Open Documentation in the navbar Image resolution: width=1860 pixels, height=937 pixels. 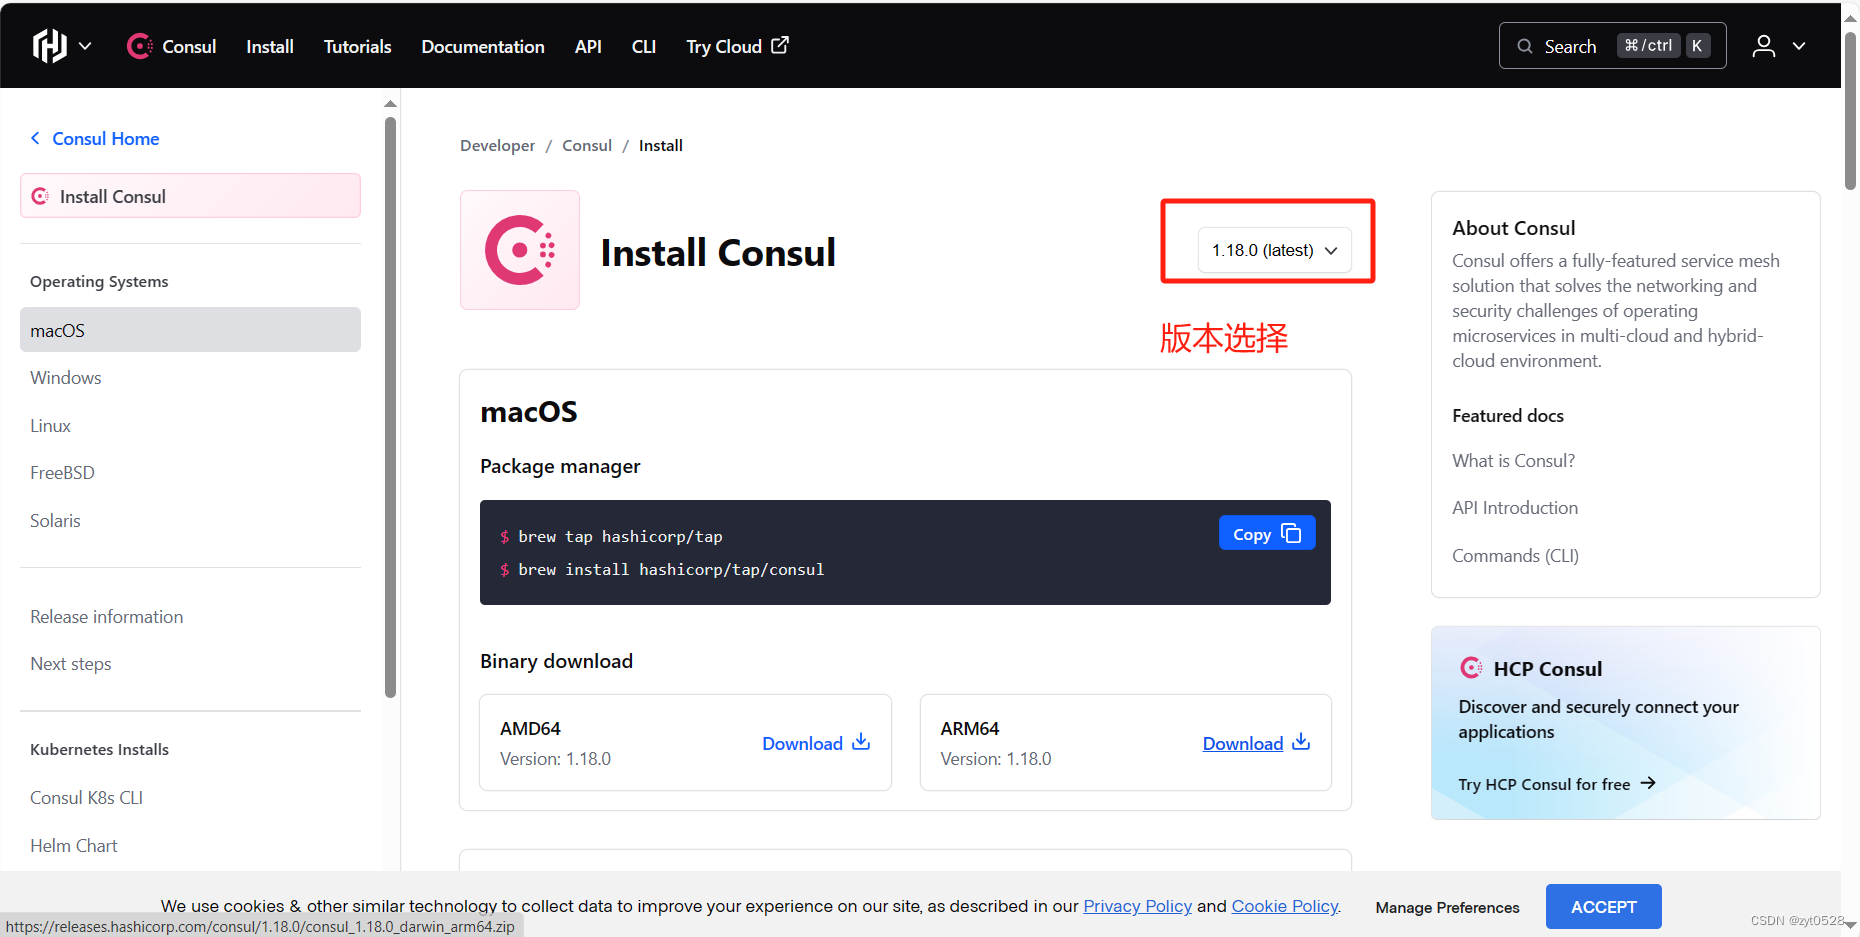click(x=482, y=46)
